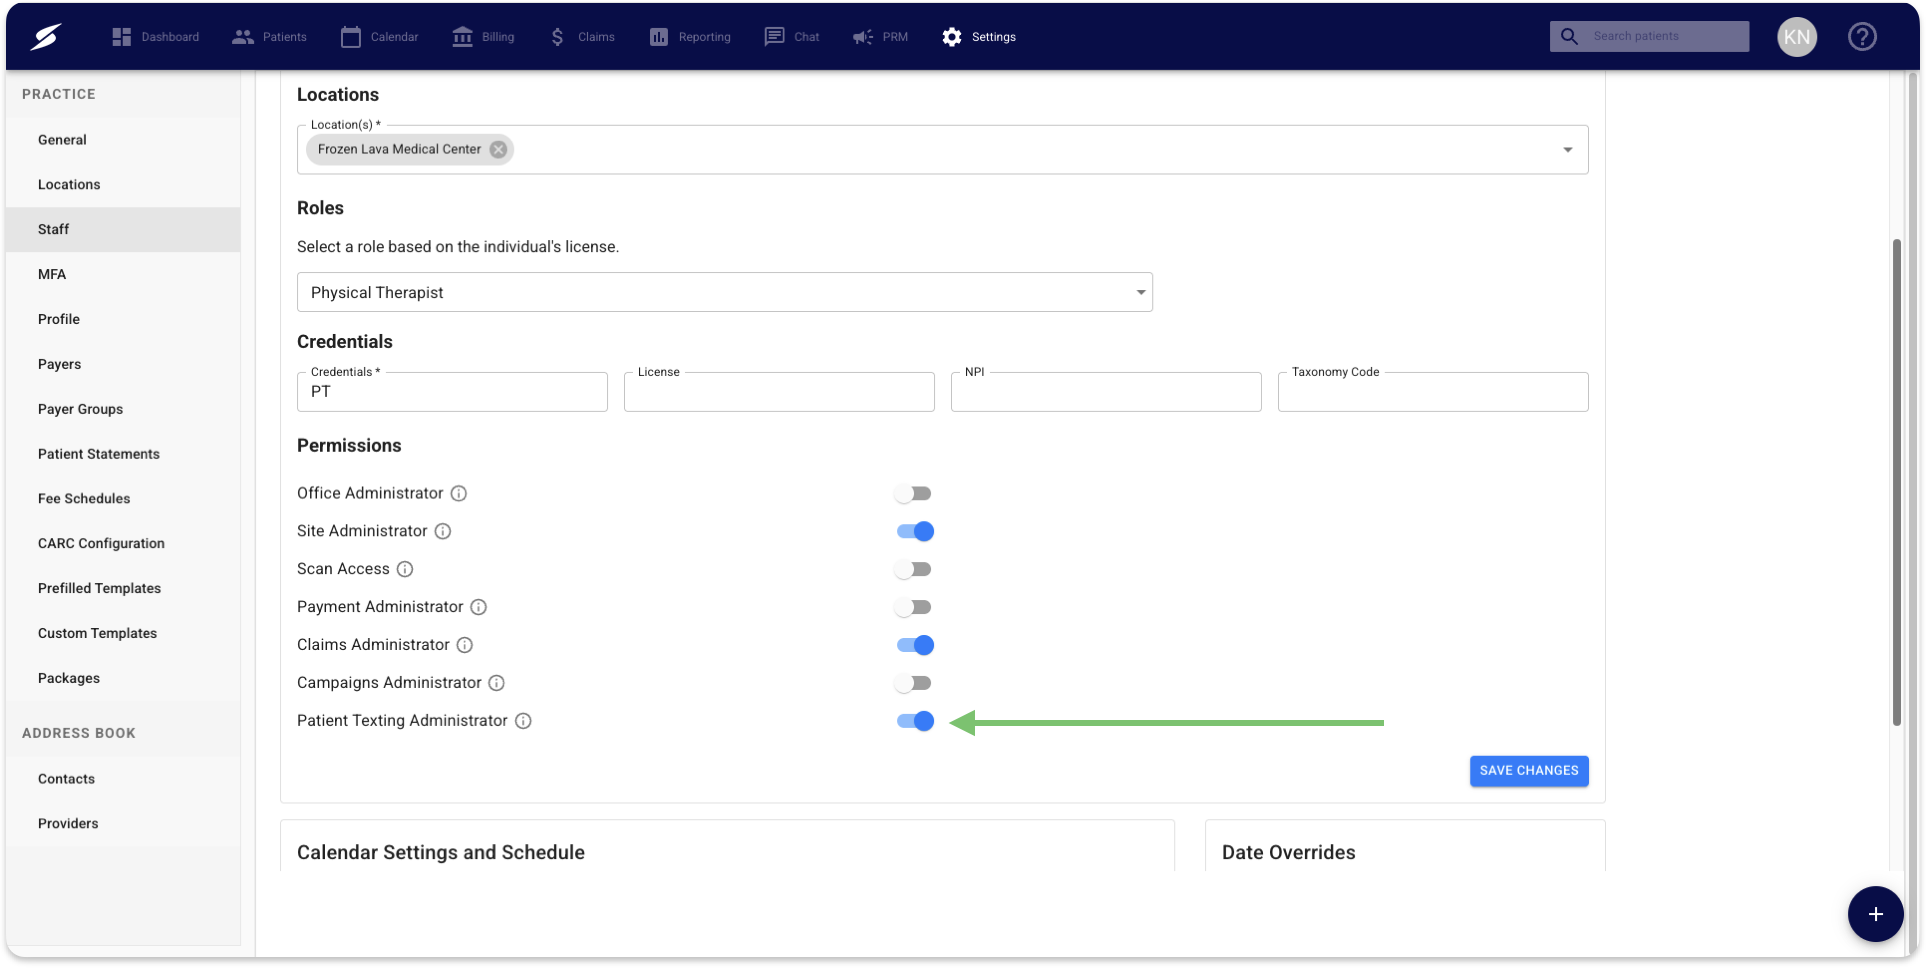This screenshot has height=968, width=1926.
Task: Open MFA settings in the sidebar
Action: click(x=123, y=274)
